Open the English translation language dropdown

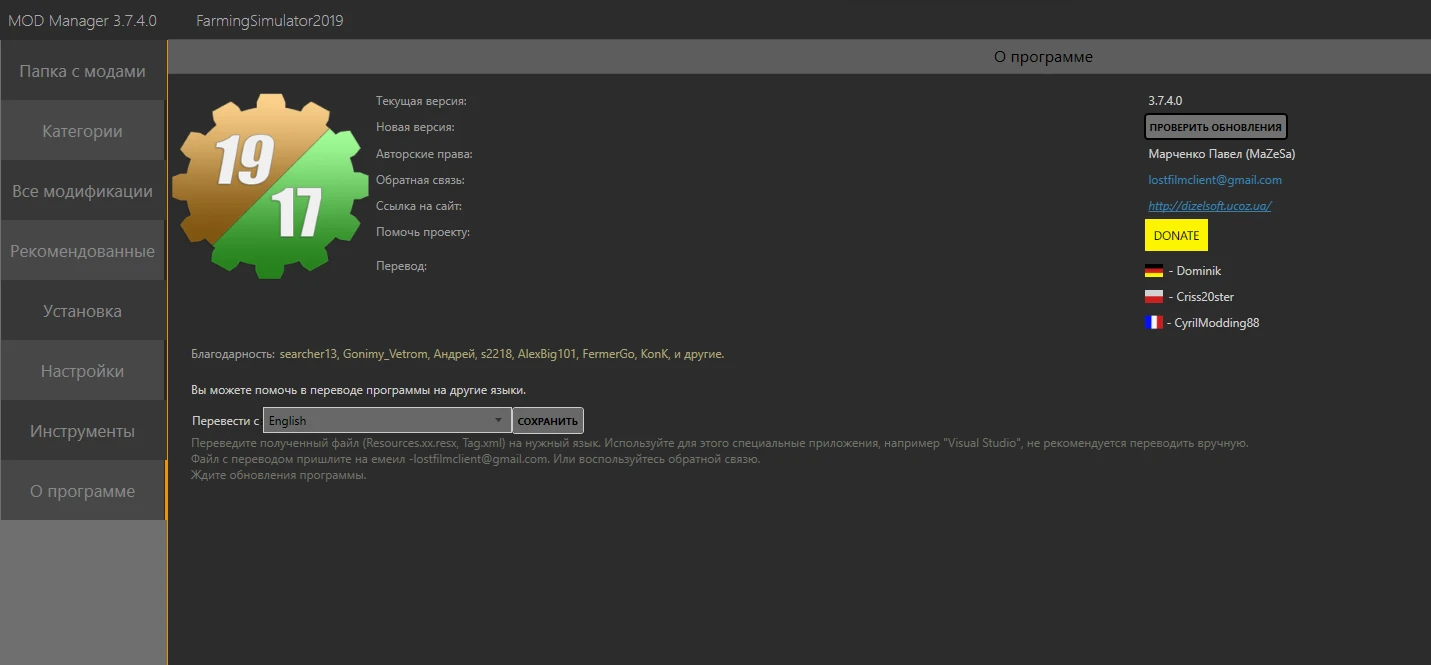[386, 420]
